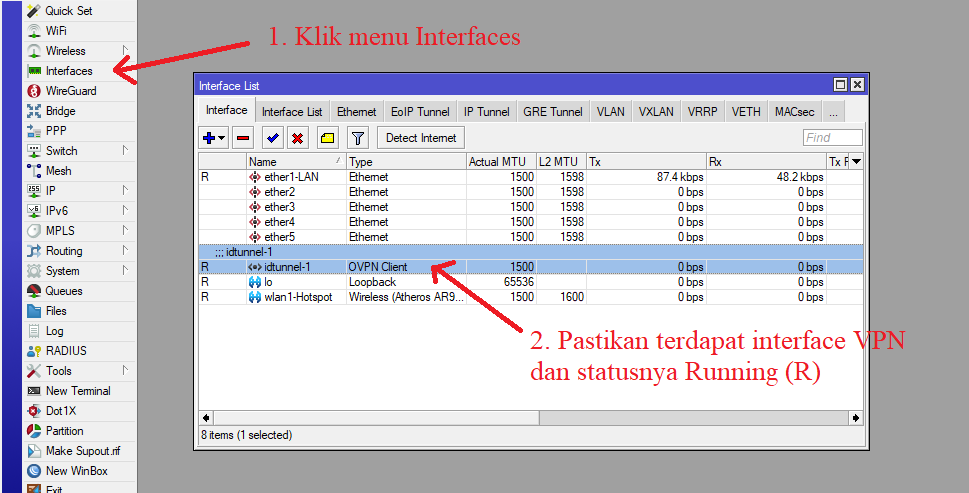Viewport: 969px width, 493px height.
Task: Show more tabs via ellipsis tab
Action: (834, 112)
